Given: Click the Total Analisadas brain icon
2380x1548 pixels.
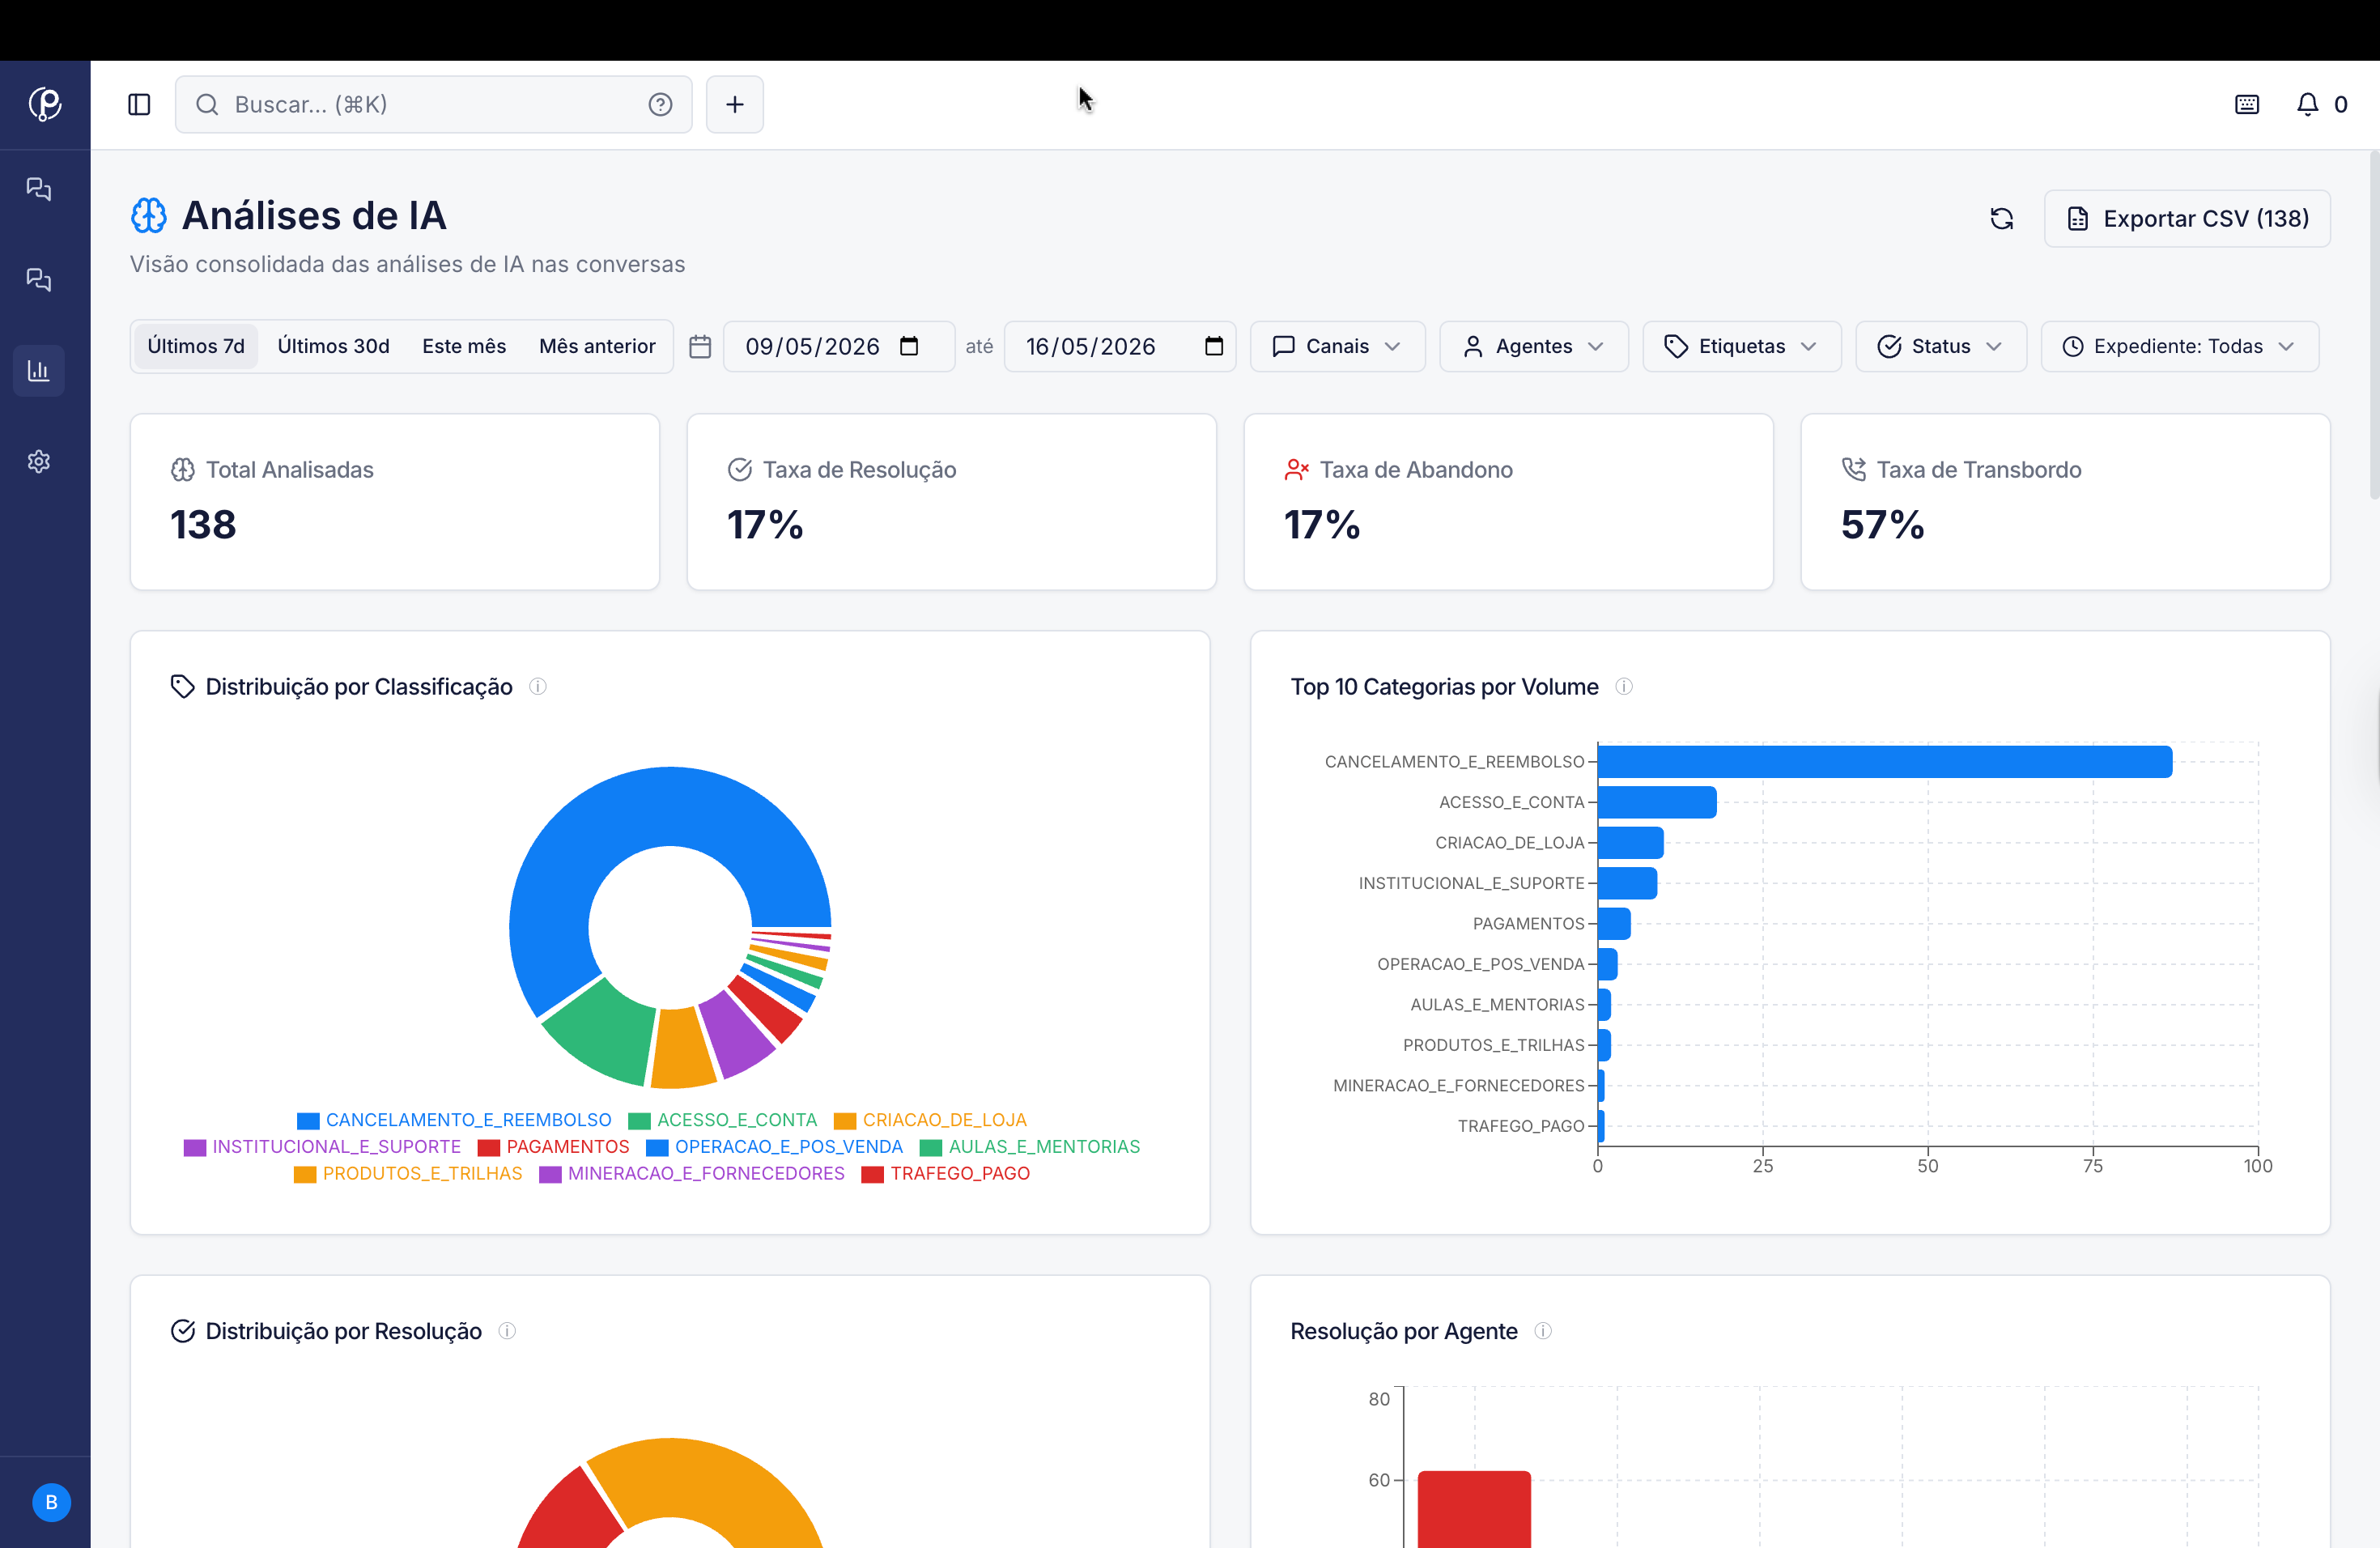Looking at the screenshot, I should [183, 469].
